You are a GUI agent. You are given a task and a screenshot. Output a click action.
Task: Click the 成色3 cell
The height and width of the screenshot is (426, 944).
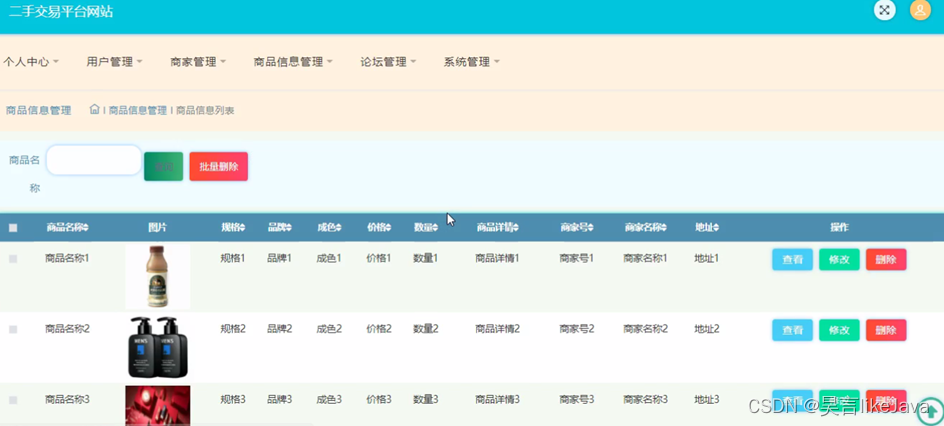(x=329, y=399)
